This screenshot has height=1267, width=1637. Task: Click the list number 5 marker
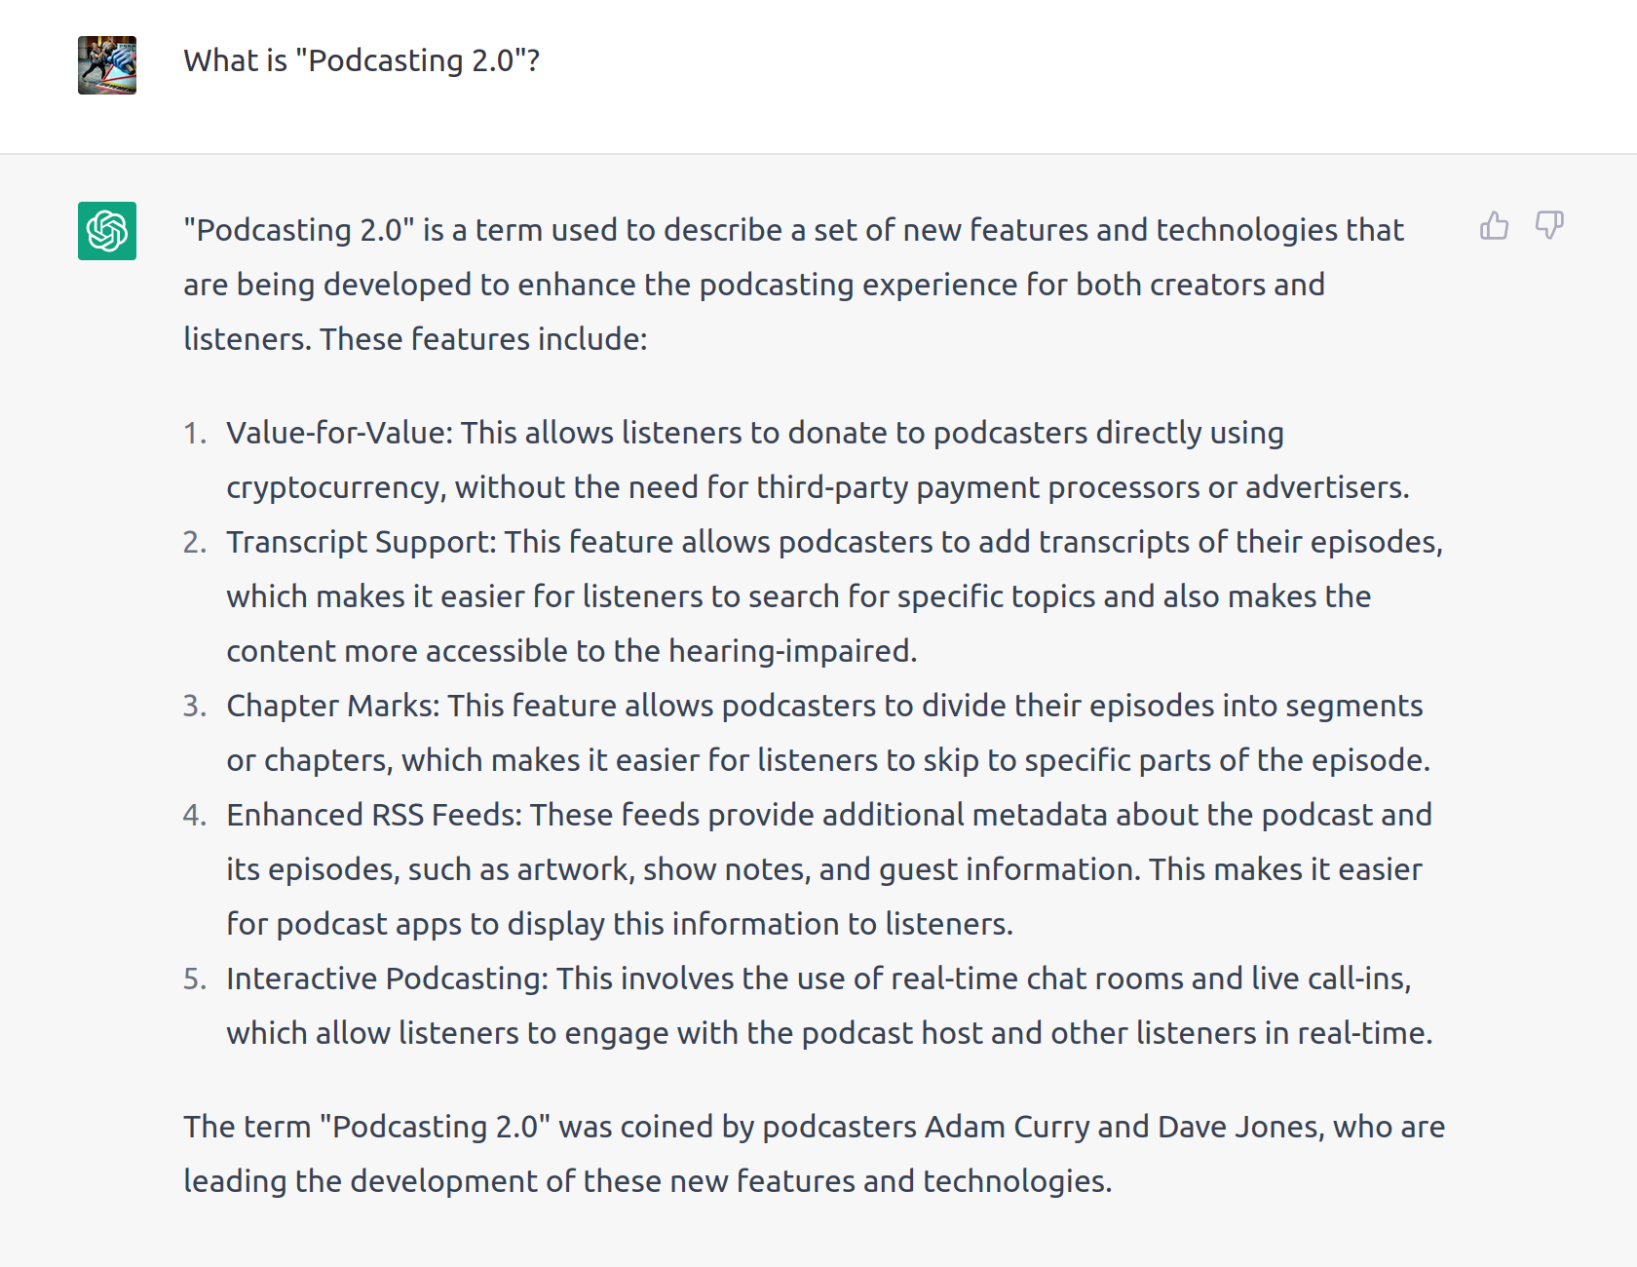pyautogui.click(x=194, y=979)
